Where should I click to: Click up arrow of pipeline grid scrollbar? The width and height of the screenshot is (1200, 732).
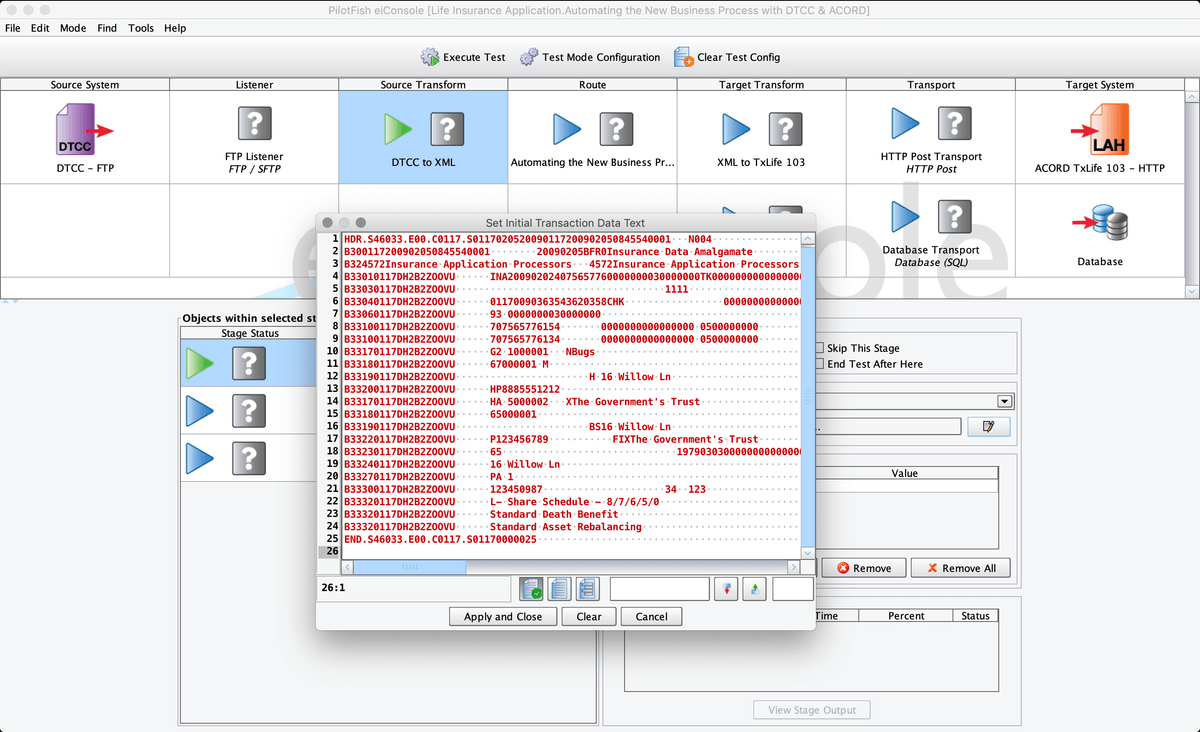coord(1191,97)
